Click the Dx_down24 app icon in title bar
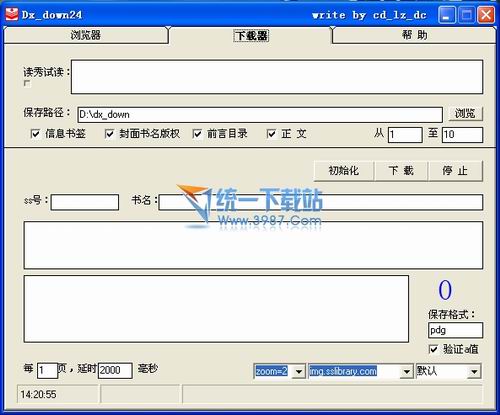The image size is (500, 415). 11,14
